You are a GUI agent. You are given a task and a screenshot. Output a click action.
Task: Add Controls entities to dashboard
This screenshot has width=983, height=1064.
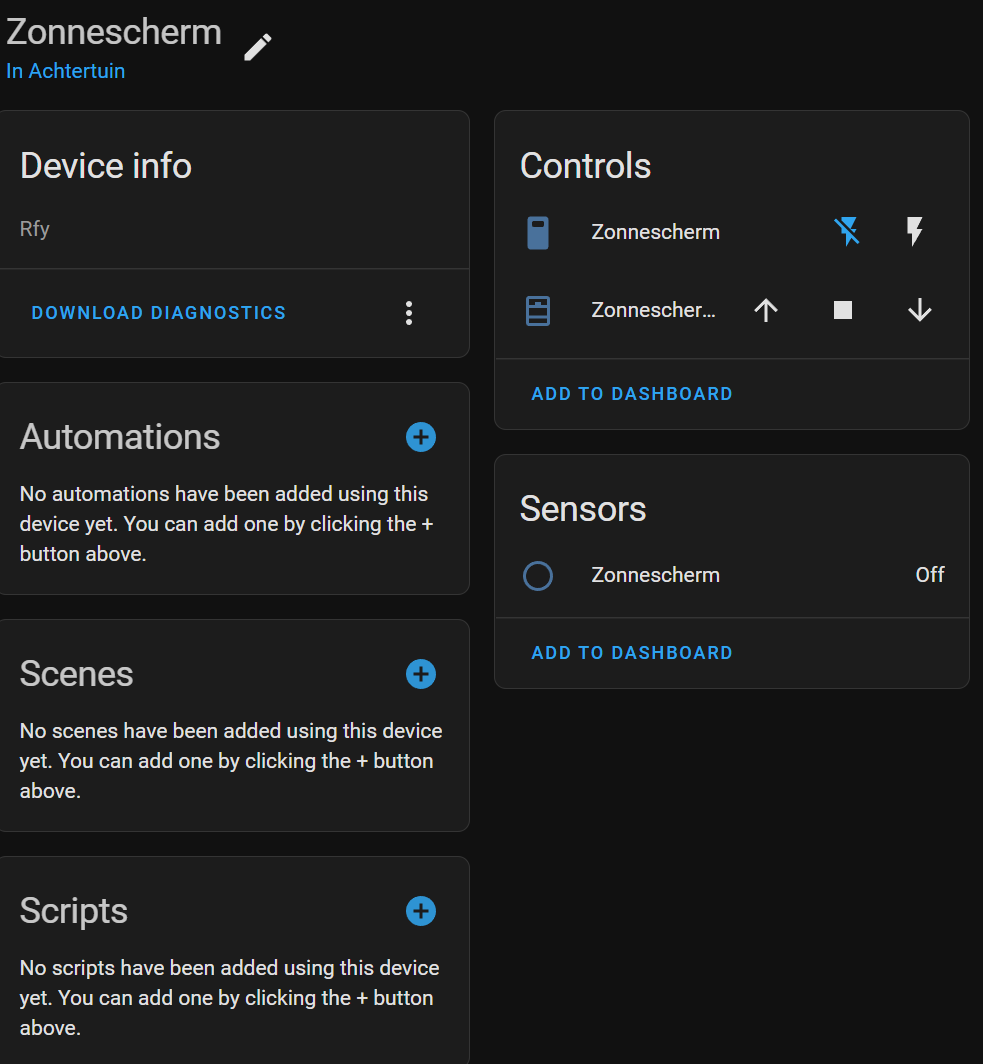(632, 394)
